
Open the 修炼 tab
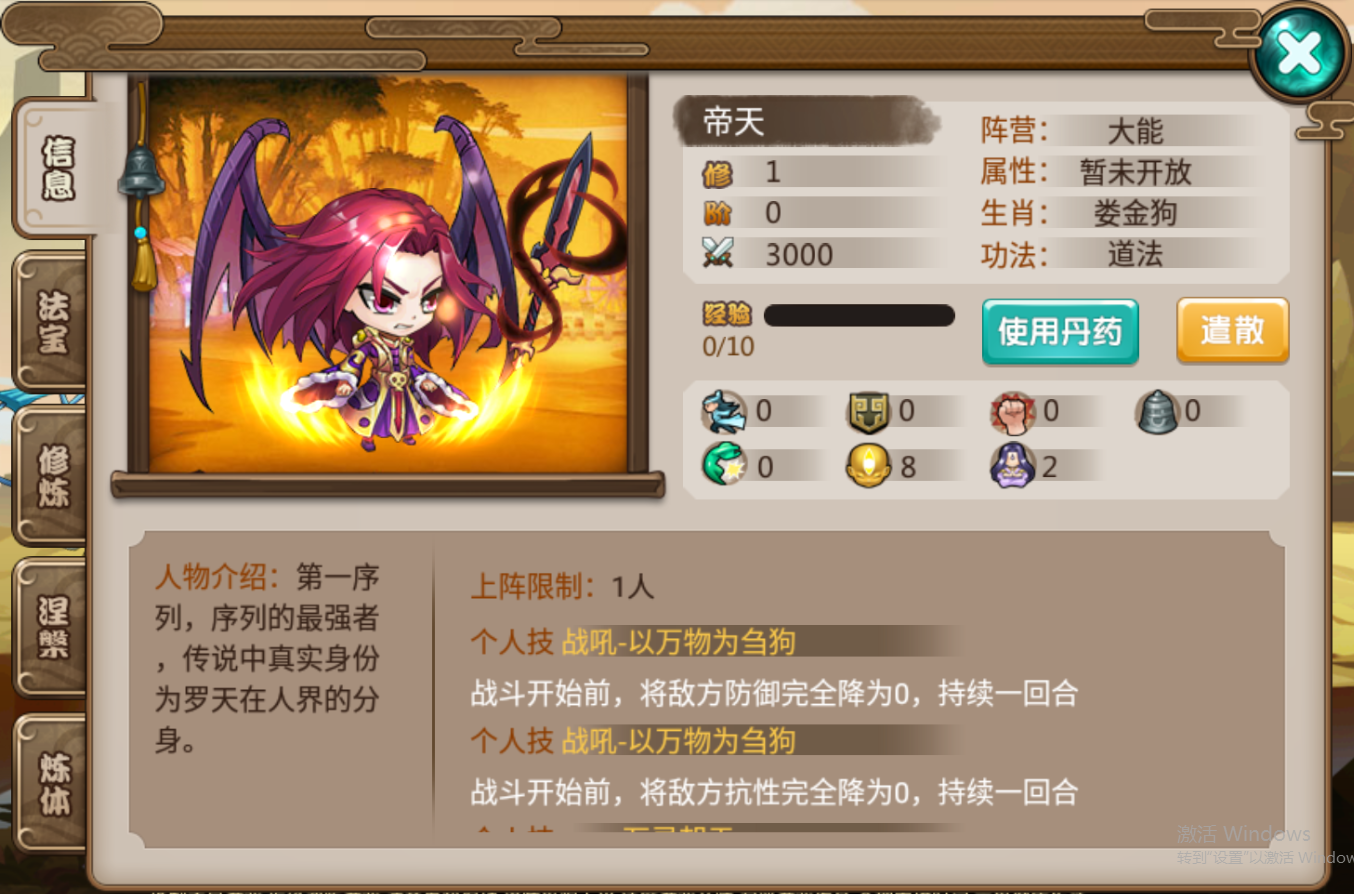pos(52,477)
